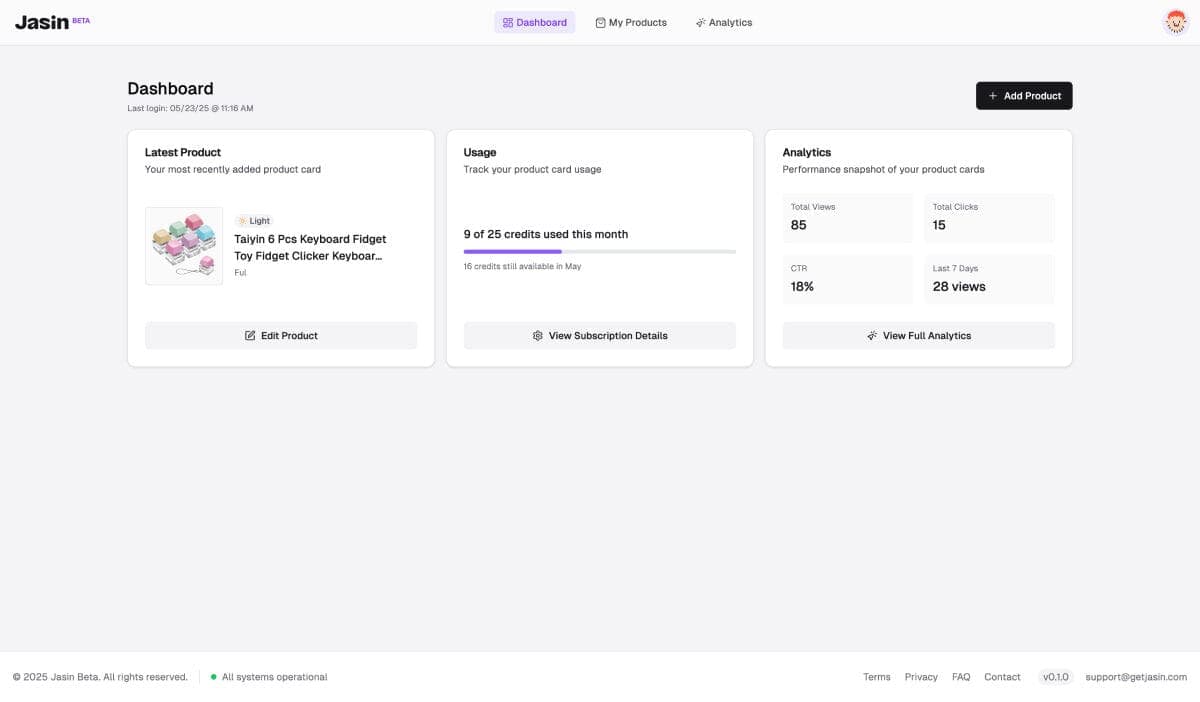The height and width of the screenshot is (702, 1200).
Task: Click the pencil icon on Edit Product
Action: [x=250, y=336]
